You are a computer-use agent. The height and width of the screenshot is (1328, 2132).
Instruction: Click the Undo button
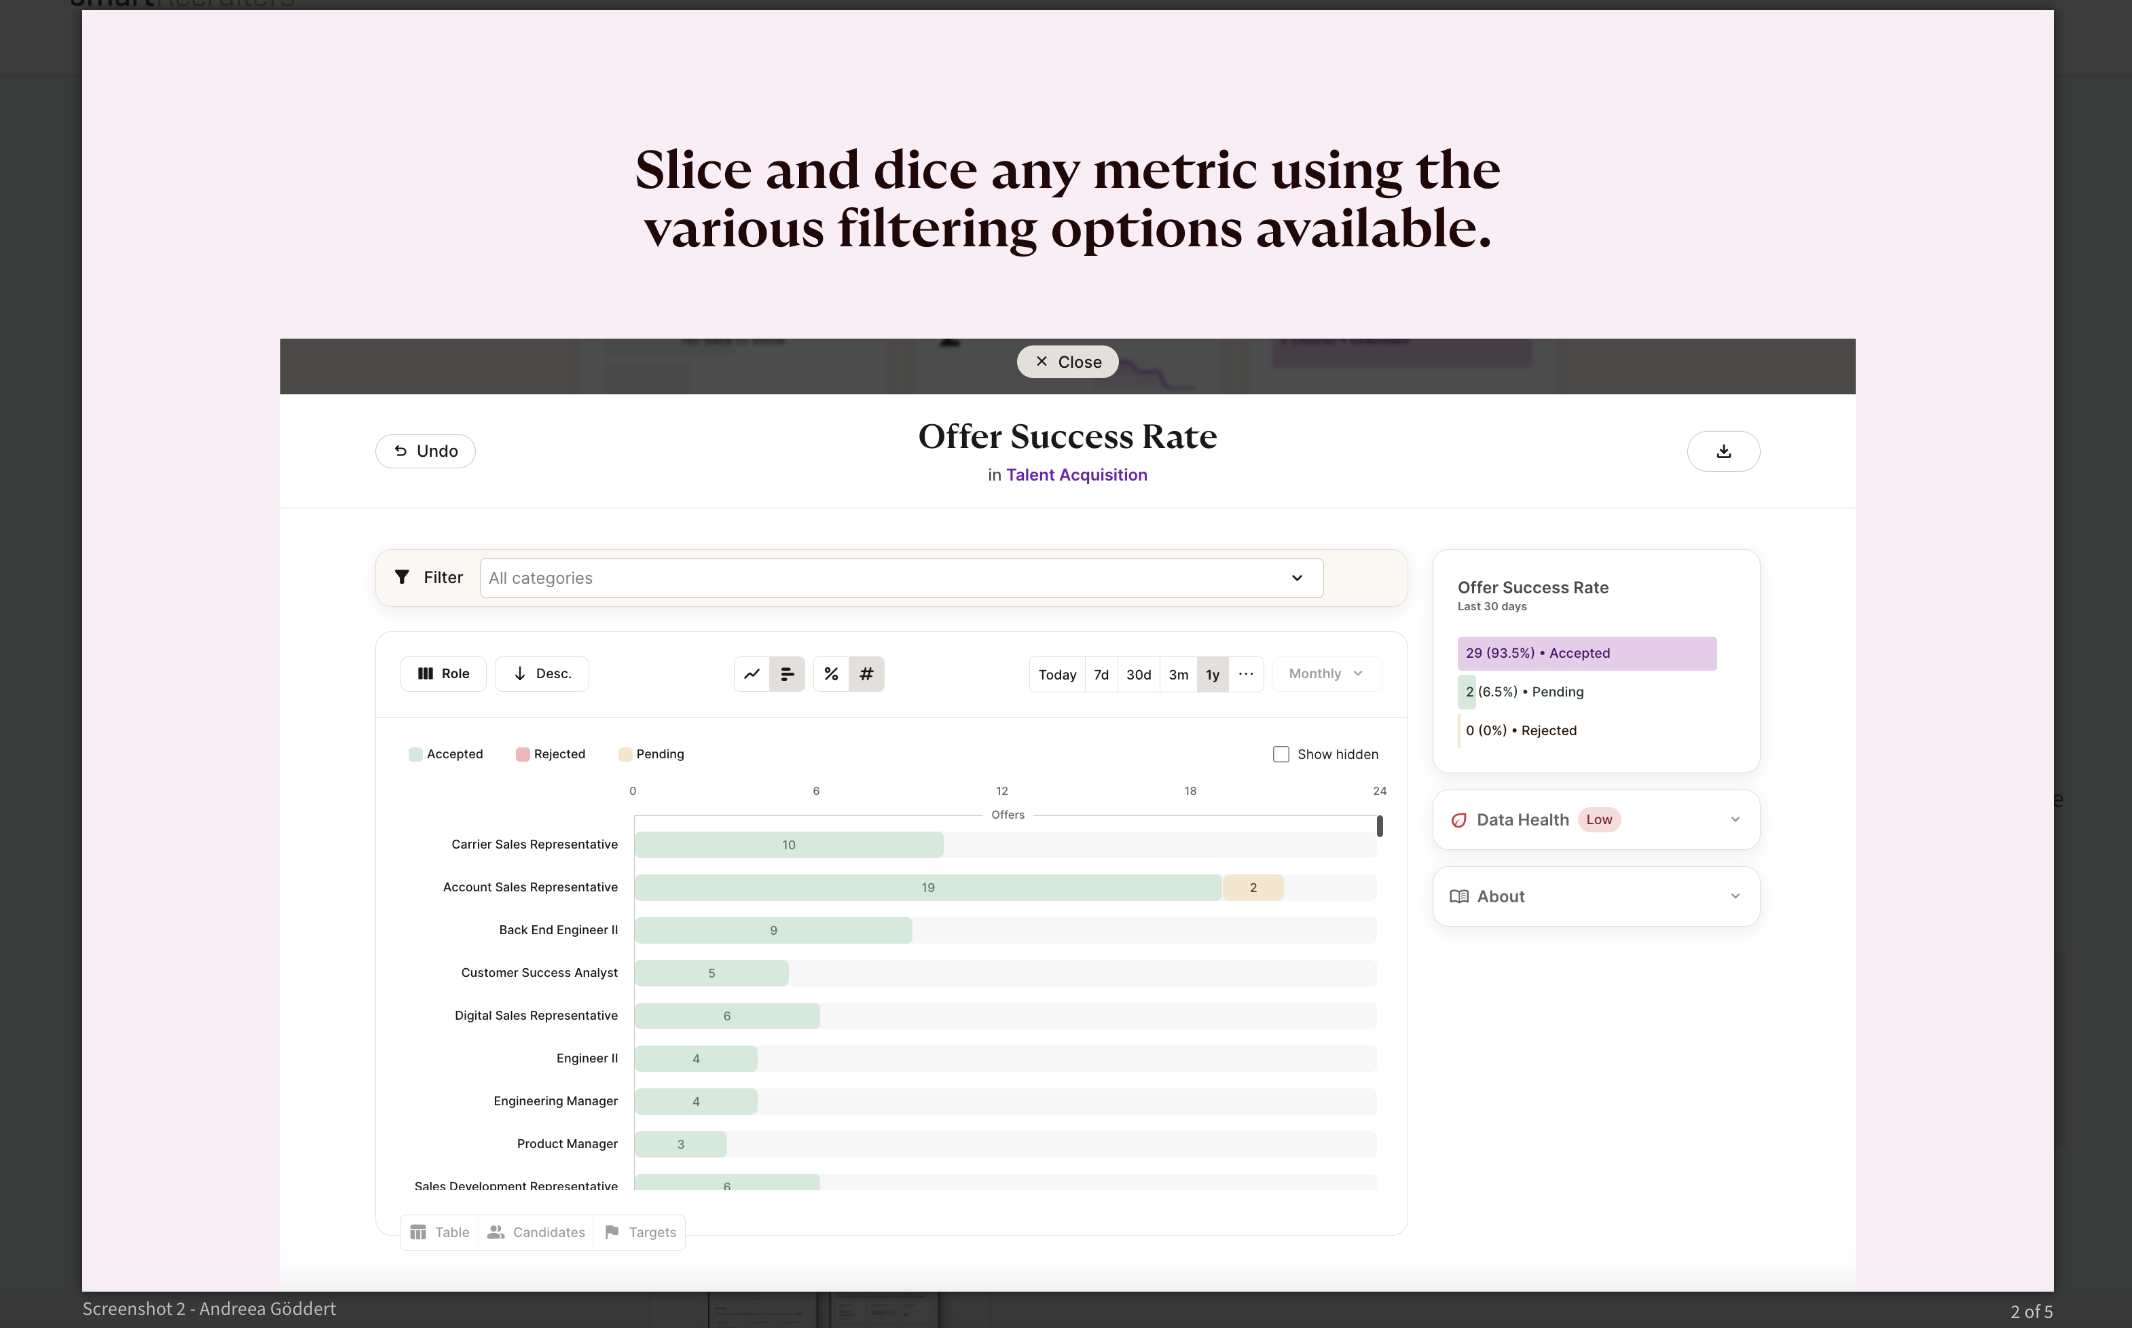(425, 451)
